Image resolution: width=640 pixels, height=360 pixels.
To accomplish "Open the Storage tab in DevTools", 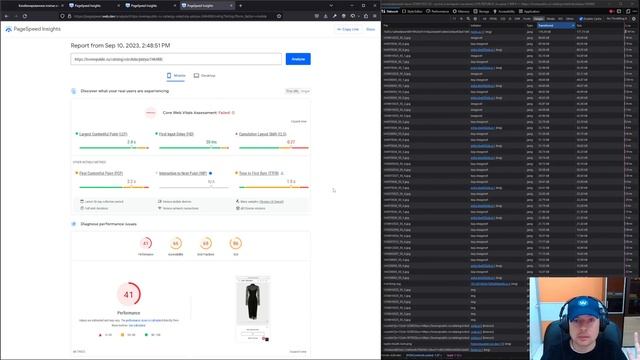I will coord(482,11).
